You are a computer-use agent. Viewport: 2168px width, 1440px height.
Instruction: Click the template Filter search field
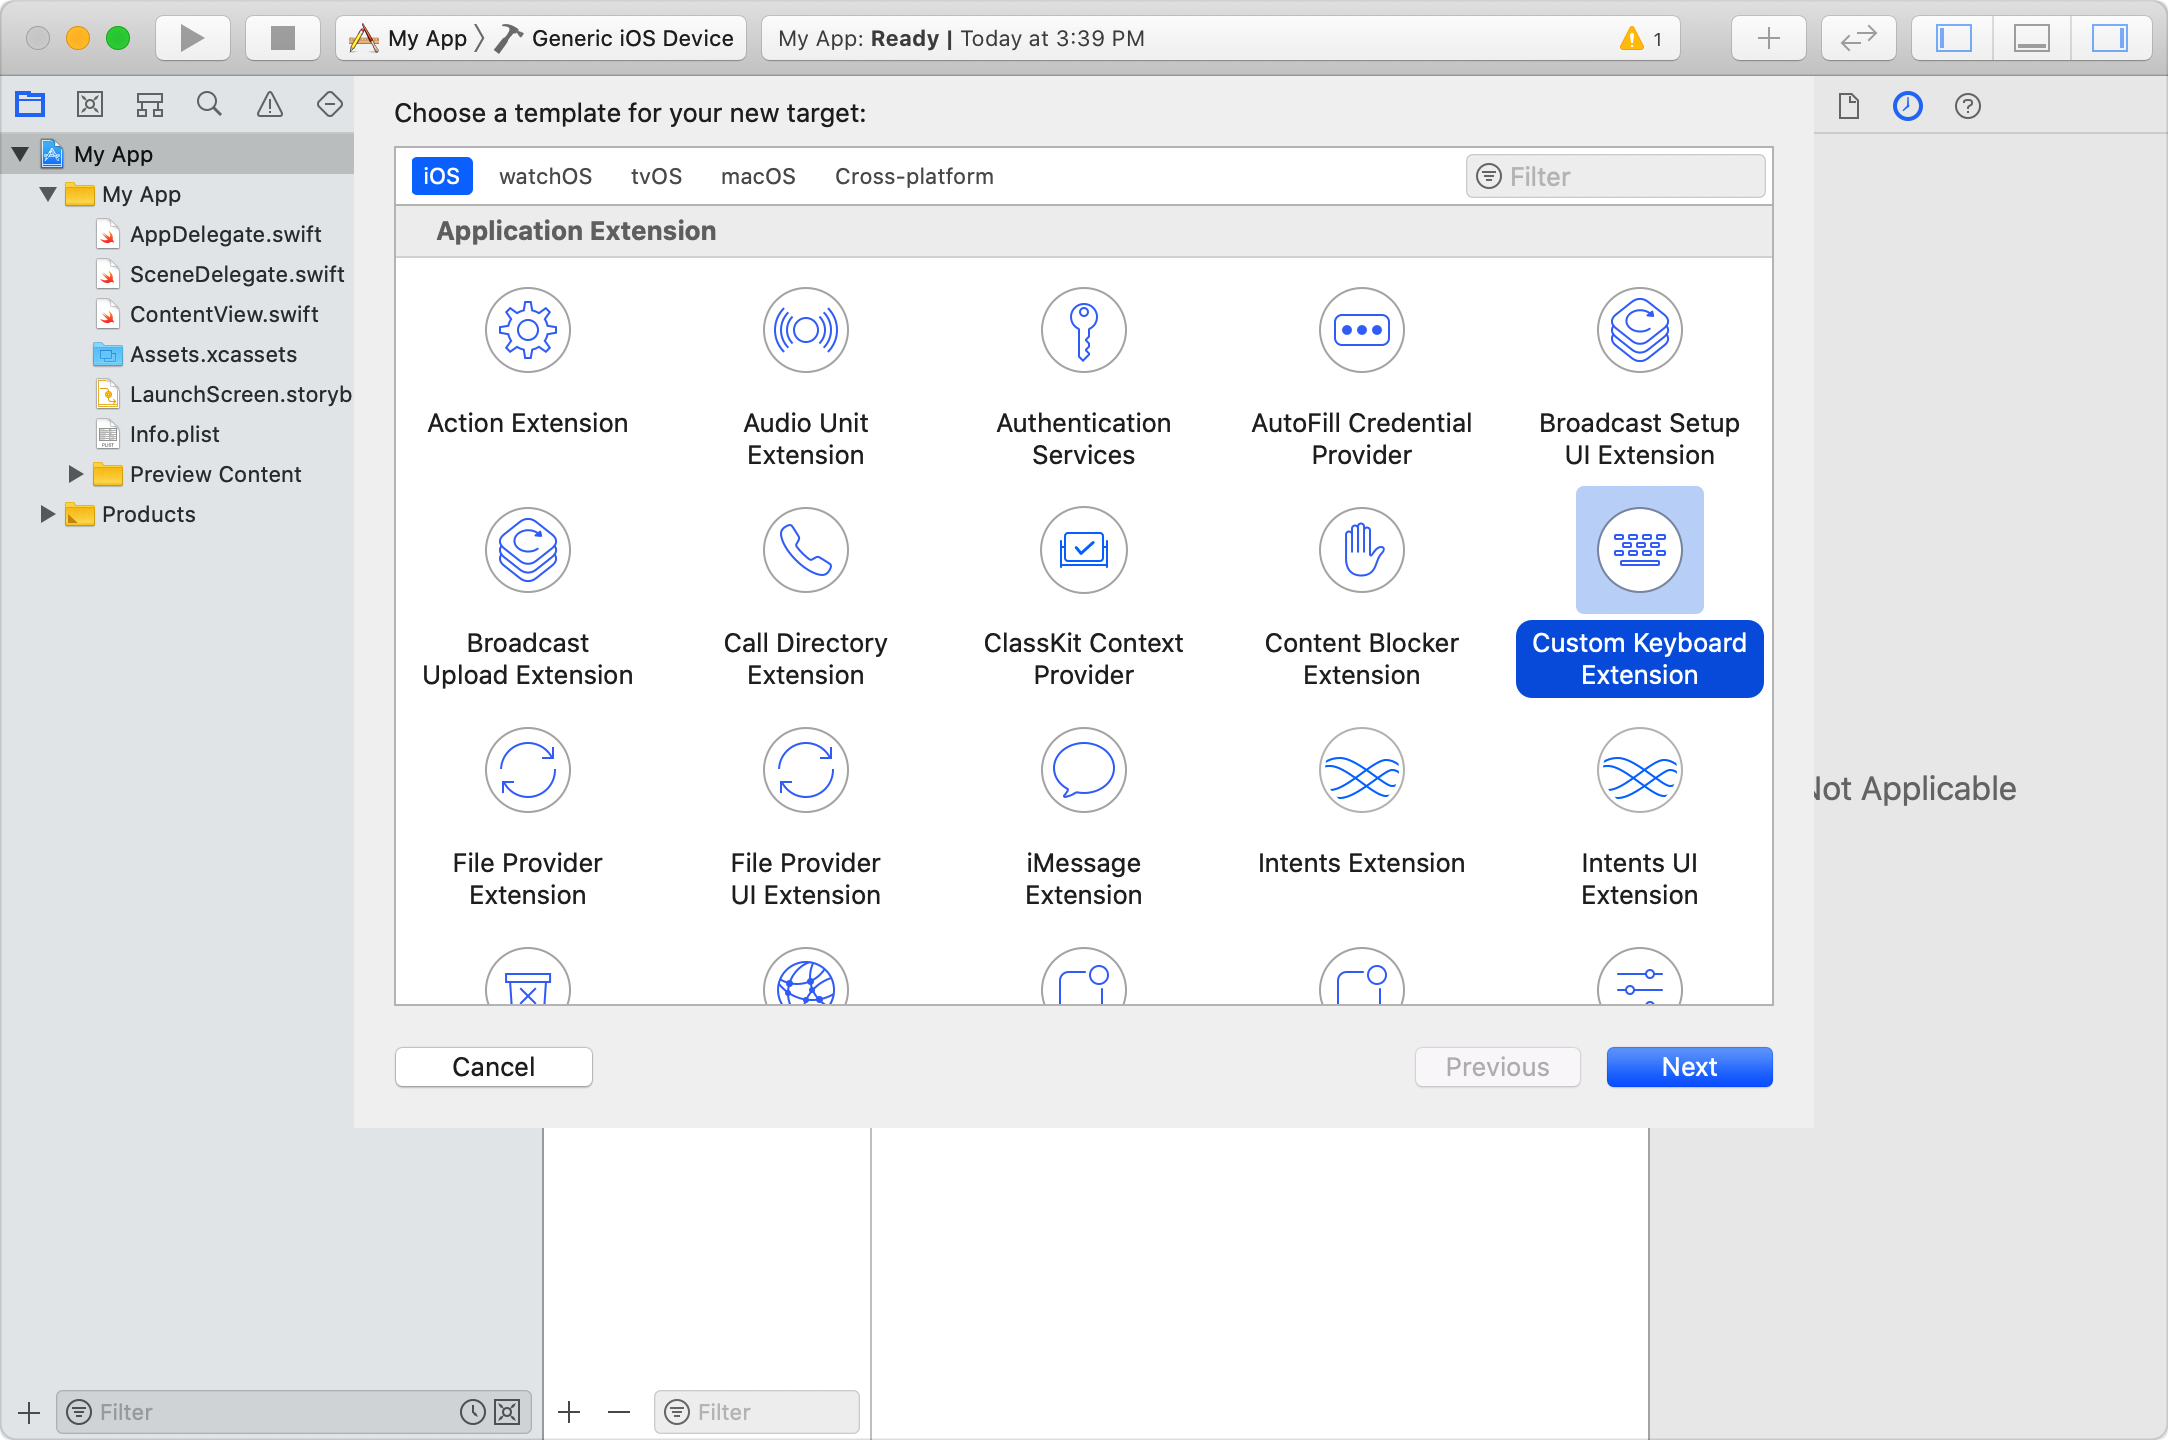[1630, 177]
